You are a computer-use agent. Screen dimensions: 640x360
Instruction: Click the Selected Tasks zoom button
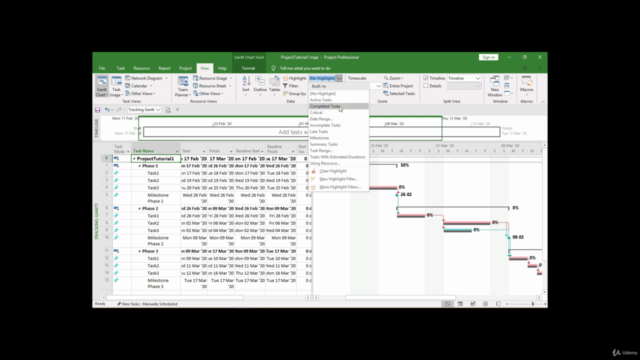coord(399,94)
